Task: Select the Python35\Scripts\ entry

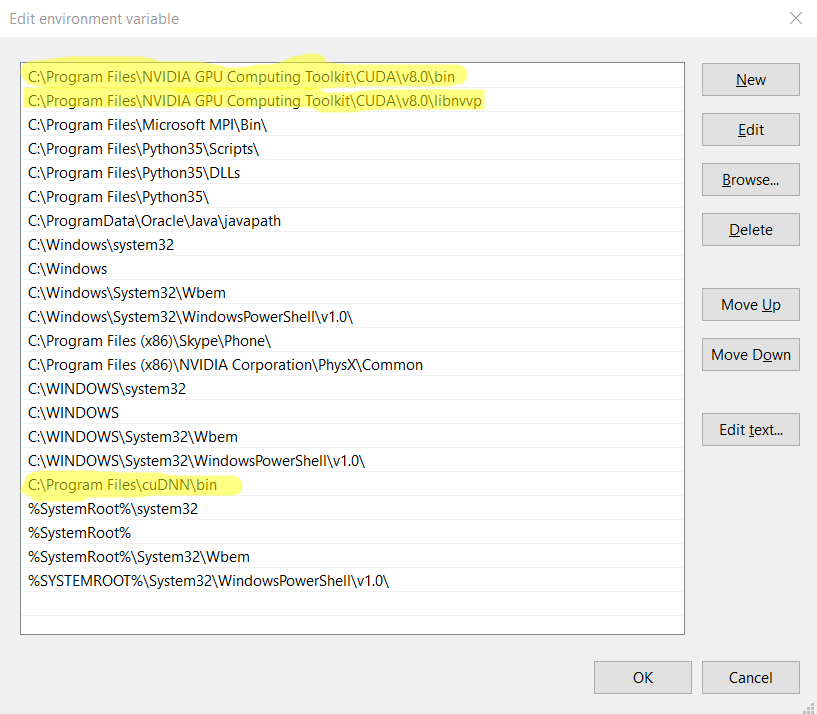Action: point(352,149)
